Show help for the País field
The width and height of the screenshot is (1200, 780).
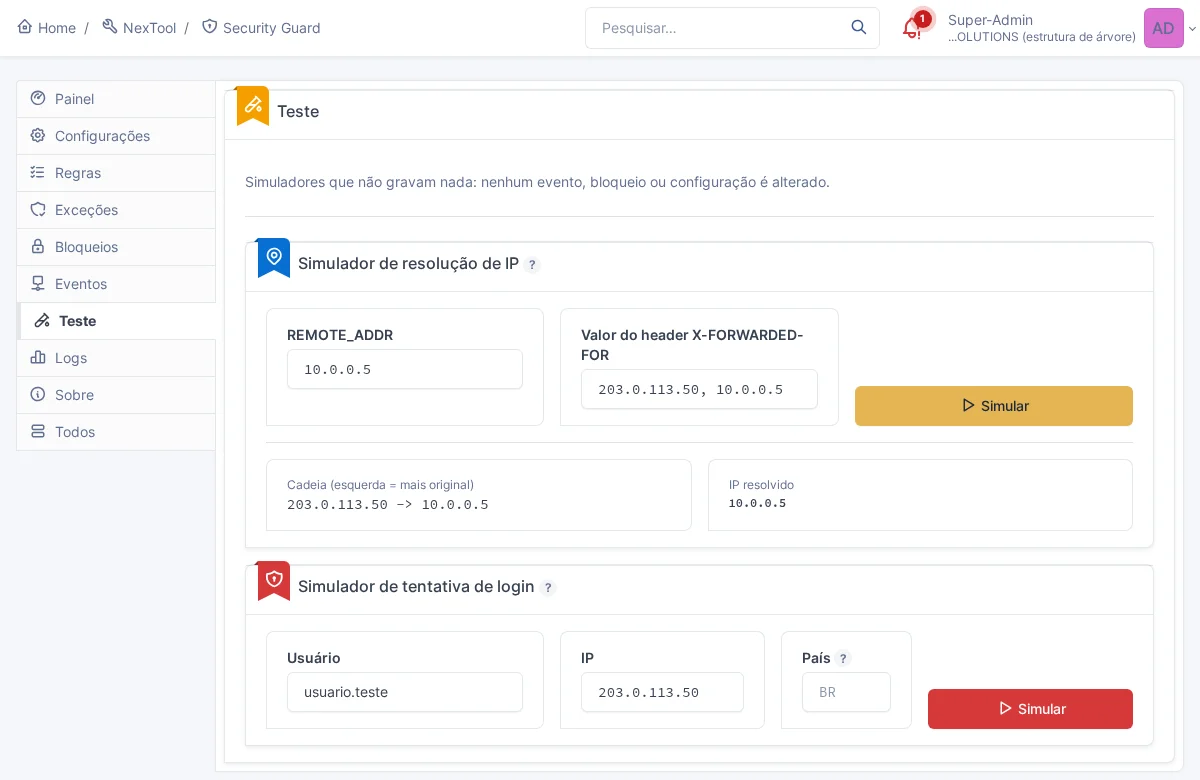pos(844,659)
